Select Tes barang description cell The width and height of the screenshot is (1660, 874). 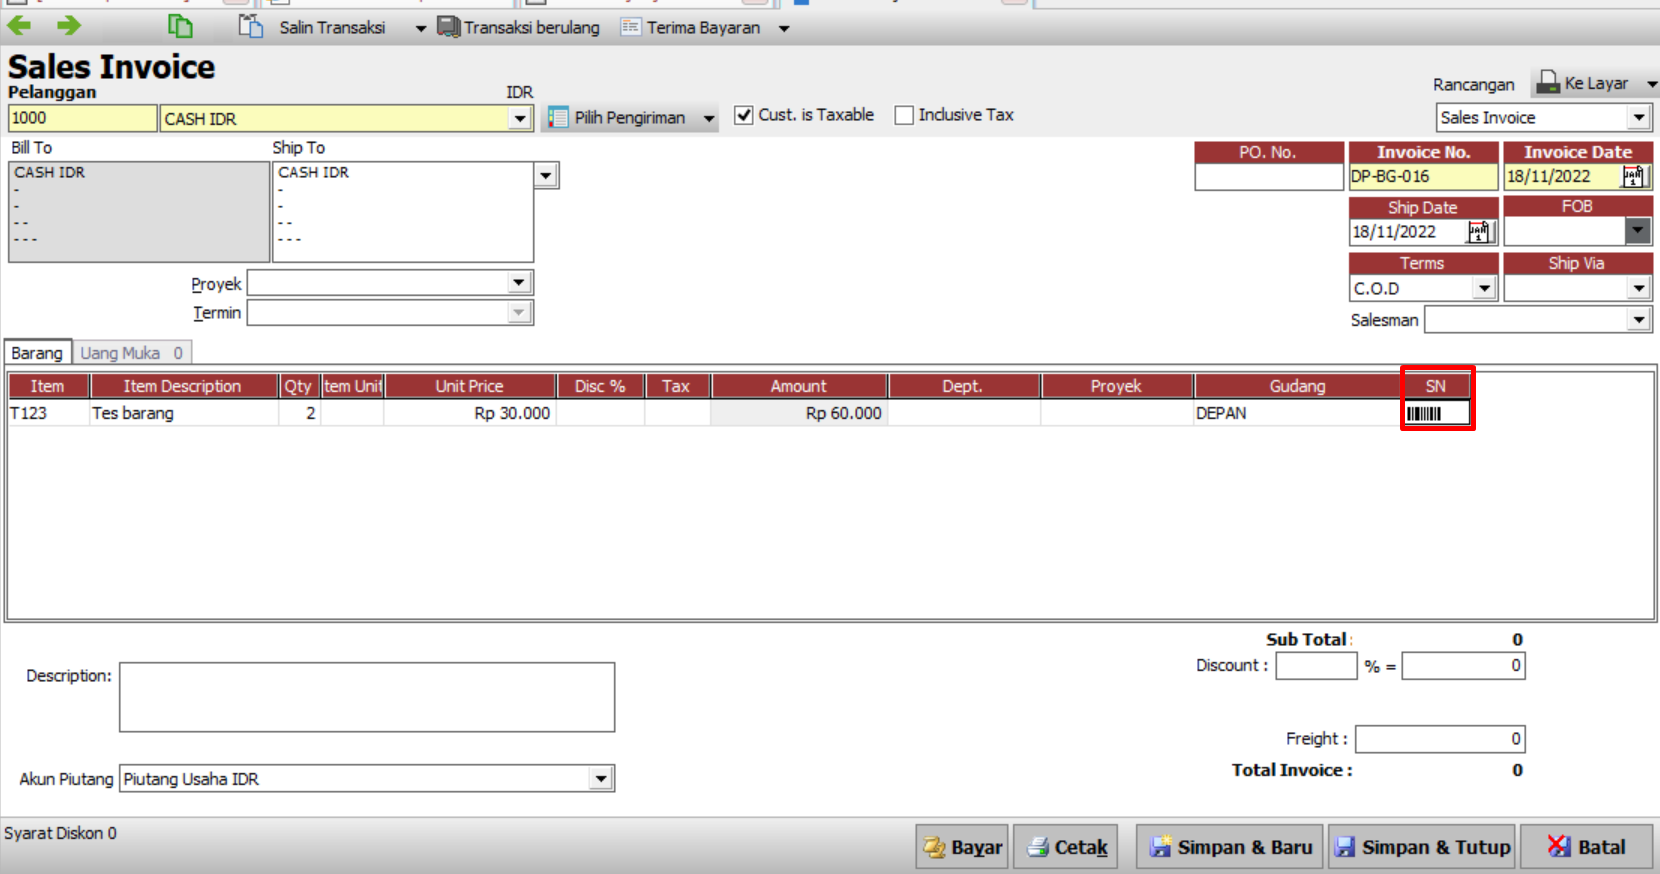point(184,413)
